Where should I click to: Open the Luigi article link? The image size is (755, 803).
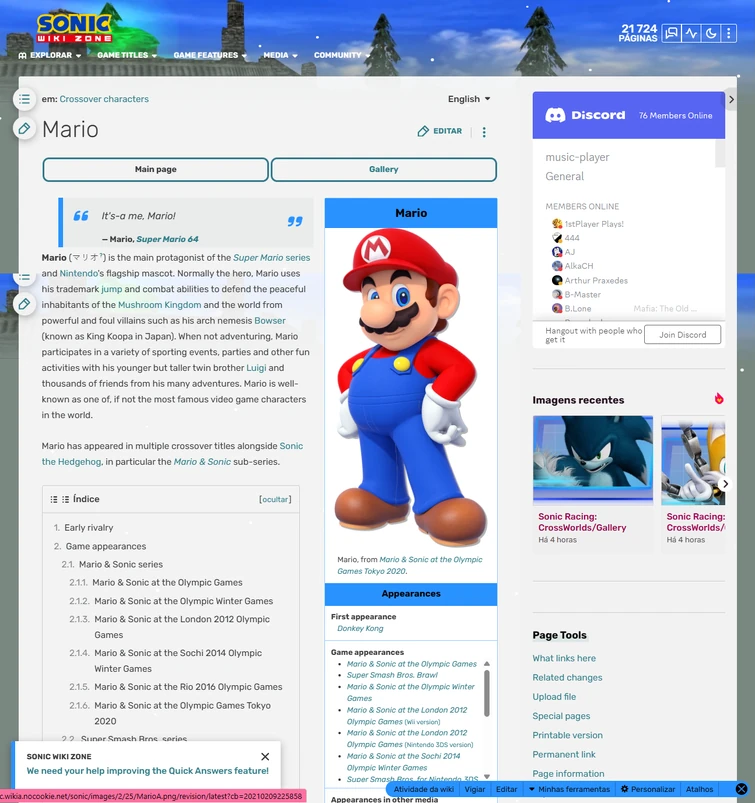coord(256,368)
